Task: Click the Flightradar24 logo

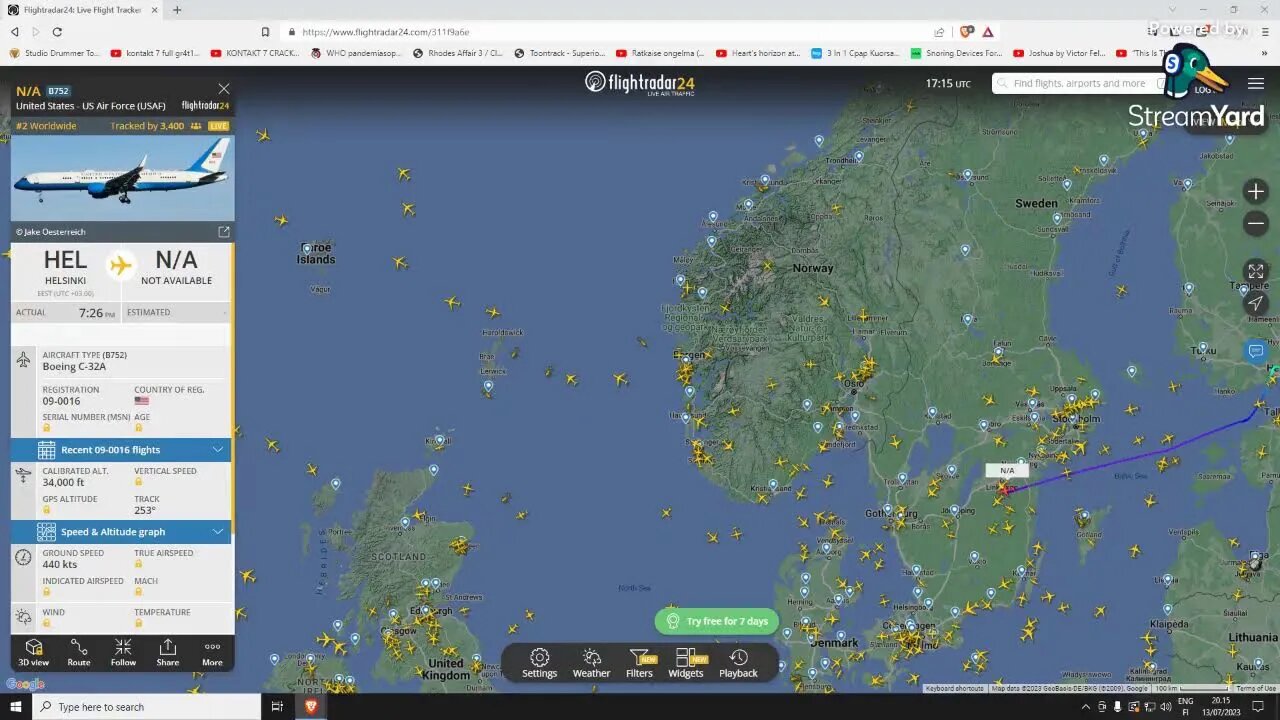Action: [639, 83]
